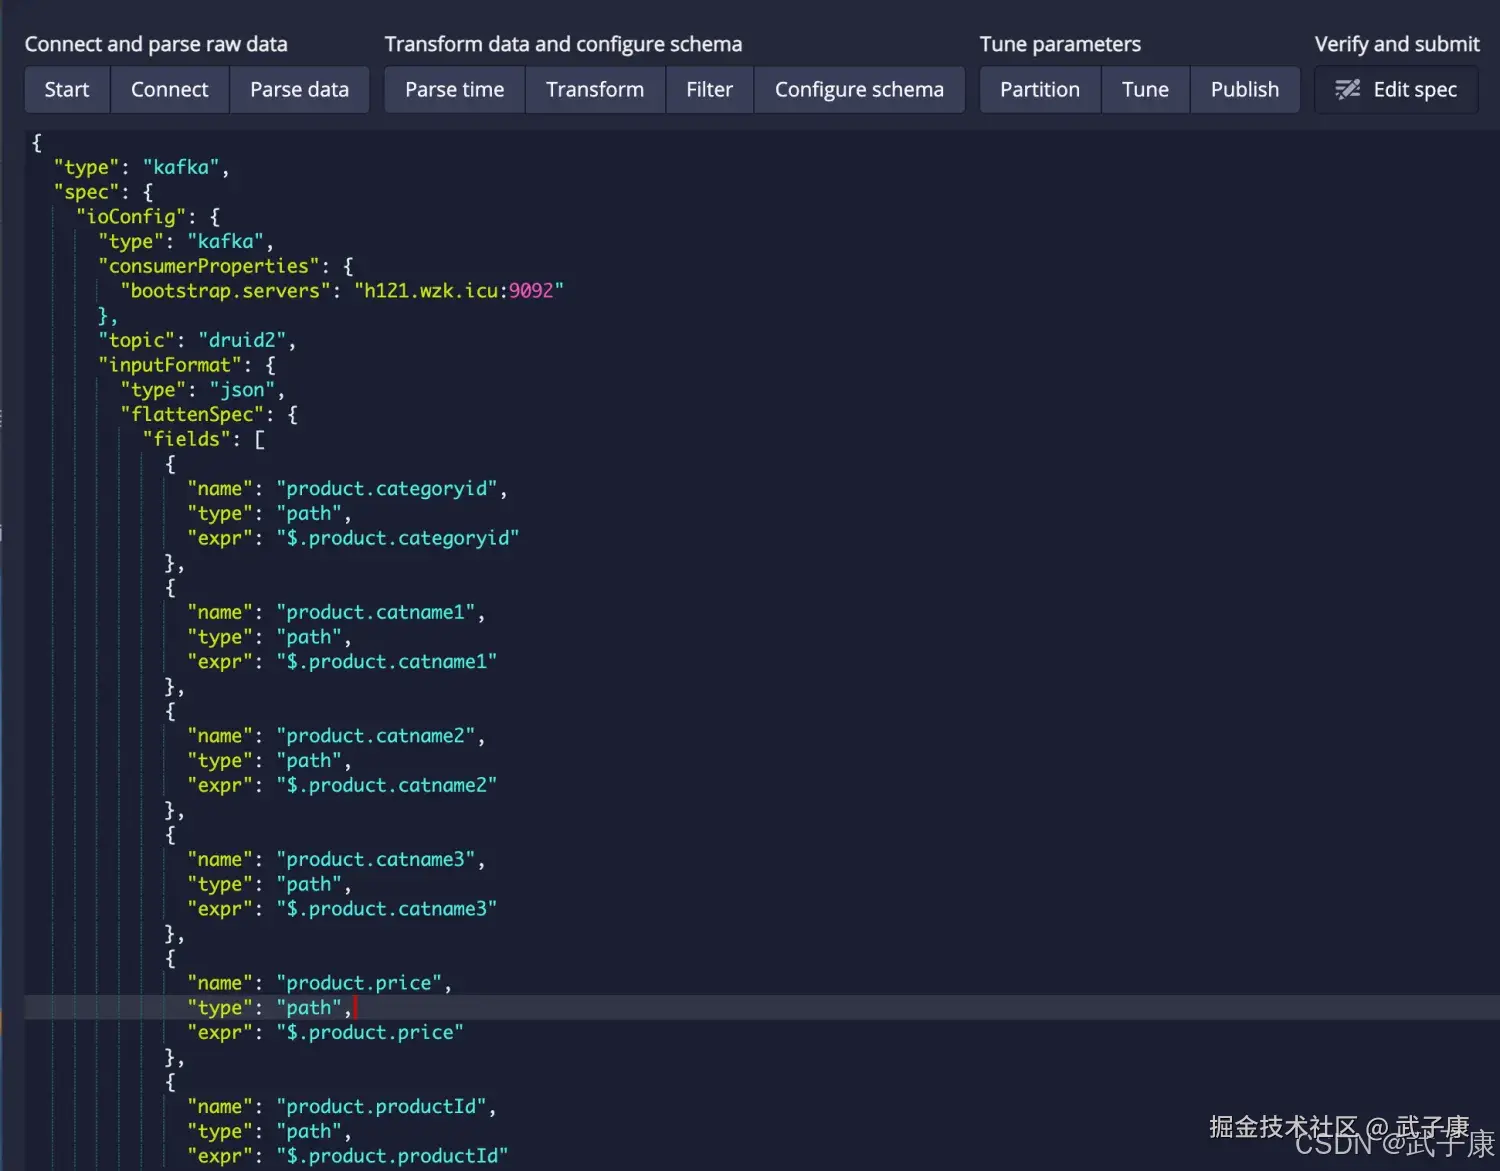The height and width of the screenshot is (1171, 1500).
Task: Click the Edit spec button
Action: point(1396,89)
